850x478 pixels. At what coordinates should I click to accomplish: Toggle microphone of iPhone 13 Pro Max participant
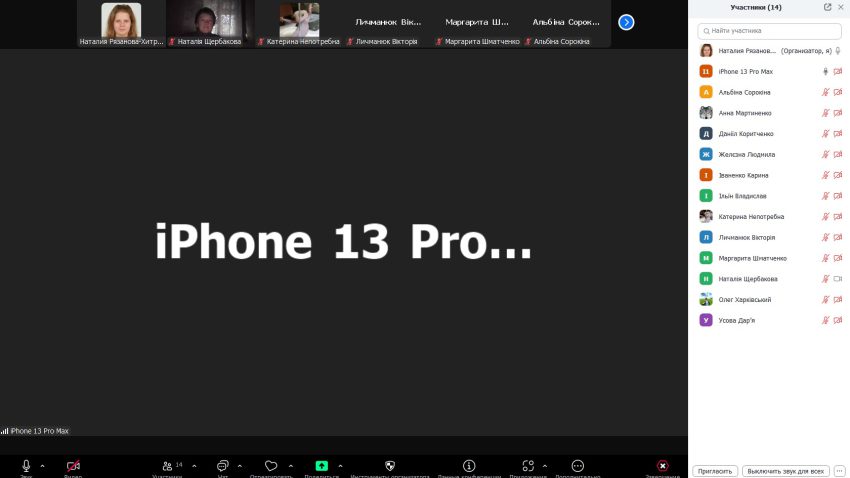[x=825, y=72]
